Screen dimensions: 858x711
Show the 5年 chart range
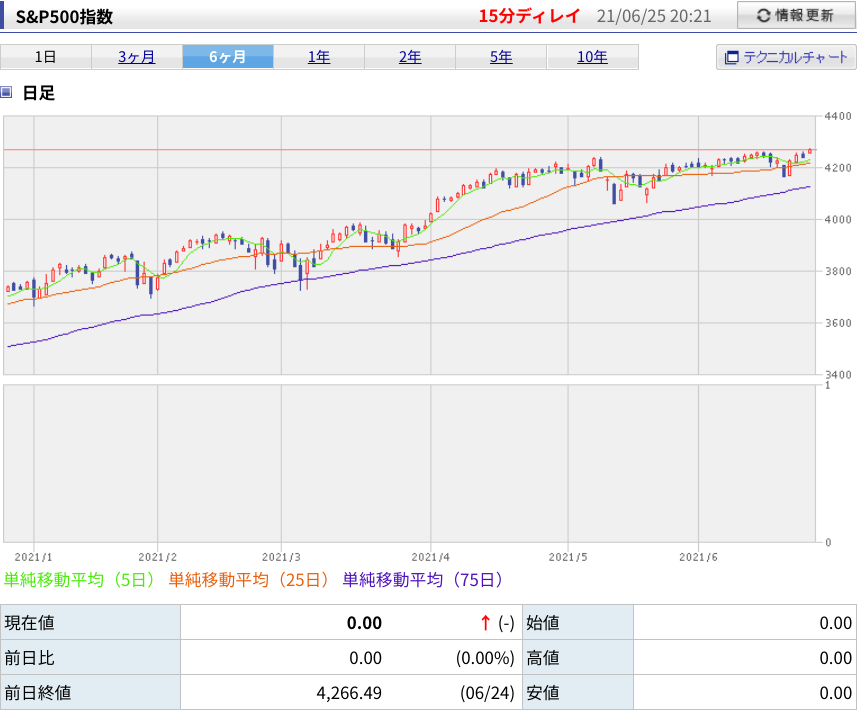click(501, 57)
